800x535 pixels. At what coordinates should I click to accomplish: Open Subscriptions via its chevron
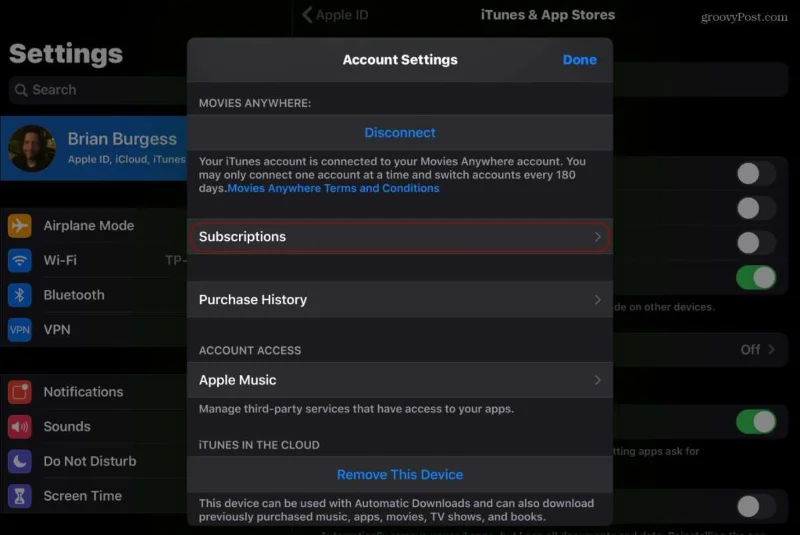pos(597,237)
